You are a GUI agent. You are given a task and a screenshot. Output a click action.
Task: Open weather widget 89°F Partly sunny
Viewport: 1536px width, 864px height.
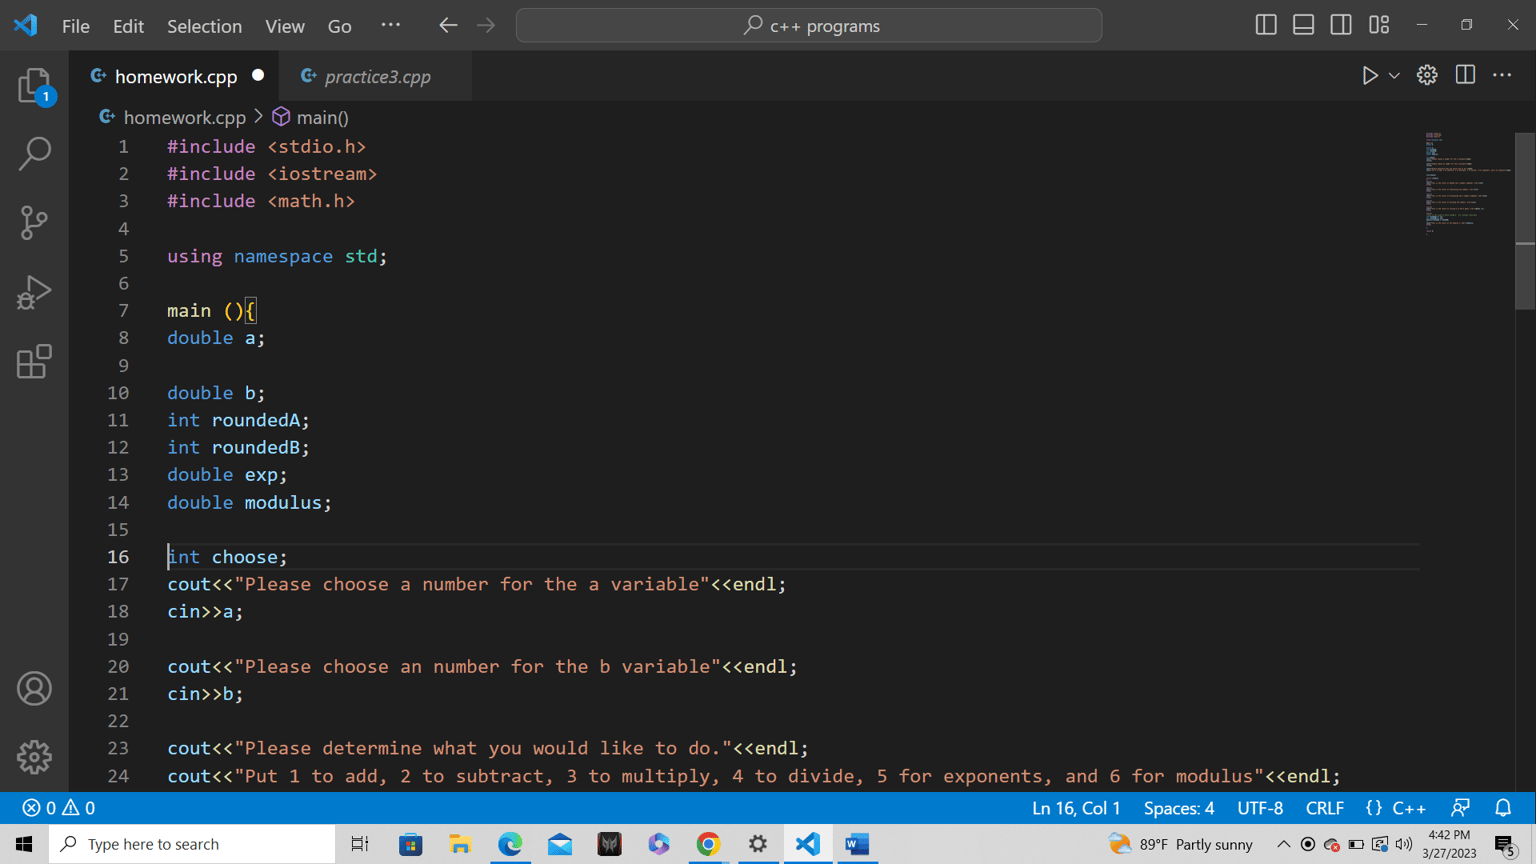pos(1181,844)
